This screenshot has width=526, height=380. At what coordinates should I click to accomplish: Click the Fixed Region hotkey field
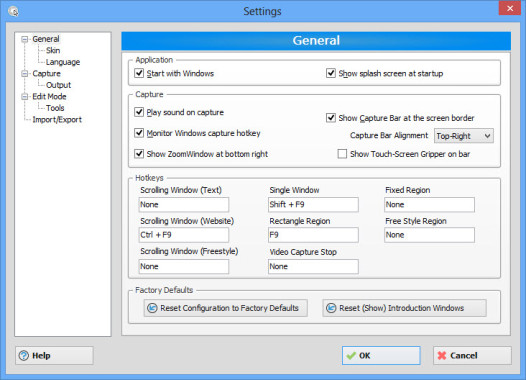pos(429,205)
